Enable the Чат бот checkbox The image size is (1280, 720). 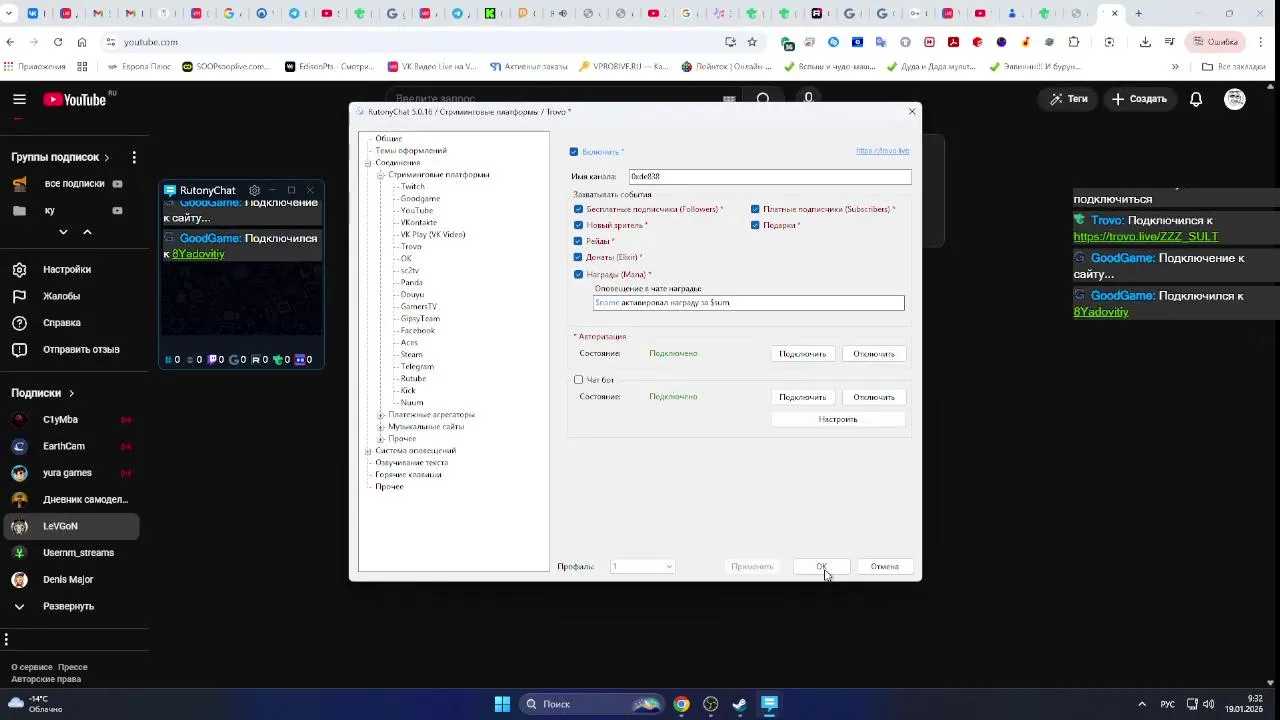pos(578,380)
